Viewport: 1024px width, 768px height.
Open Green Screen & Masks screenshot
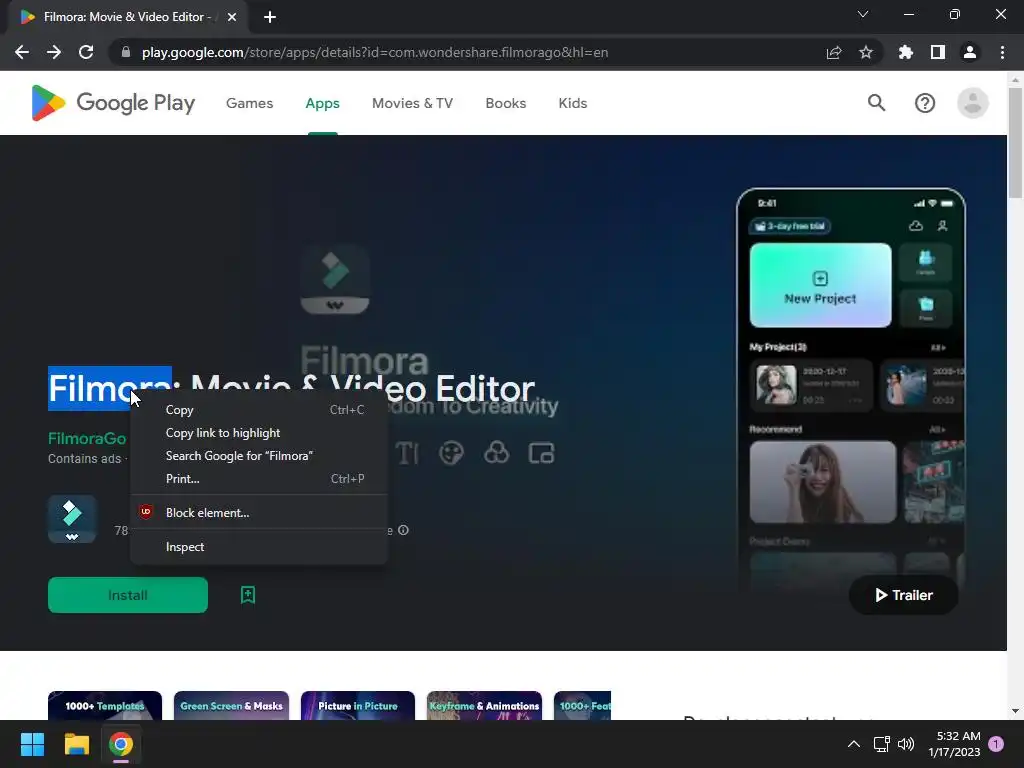tap(231, 705)
